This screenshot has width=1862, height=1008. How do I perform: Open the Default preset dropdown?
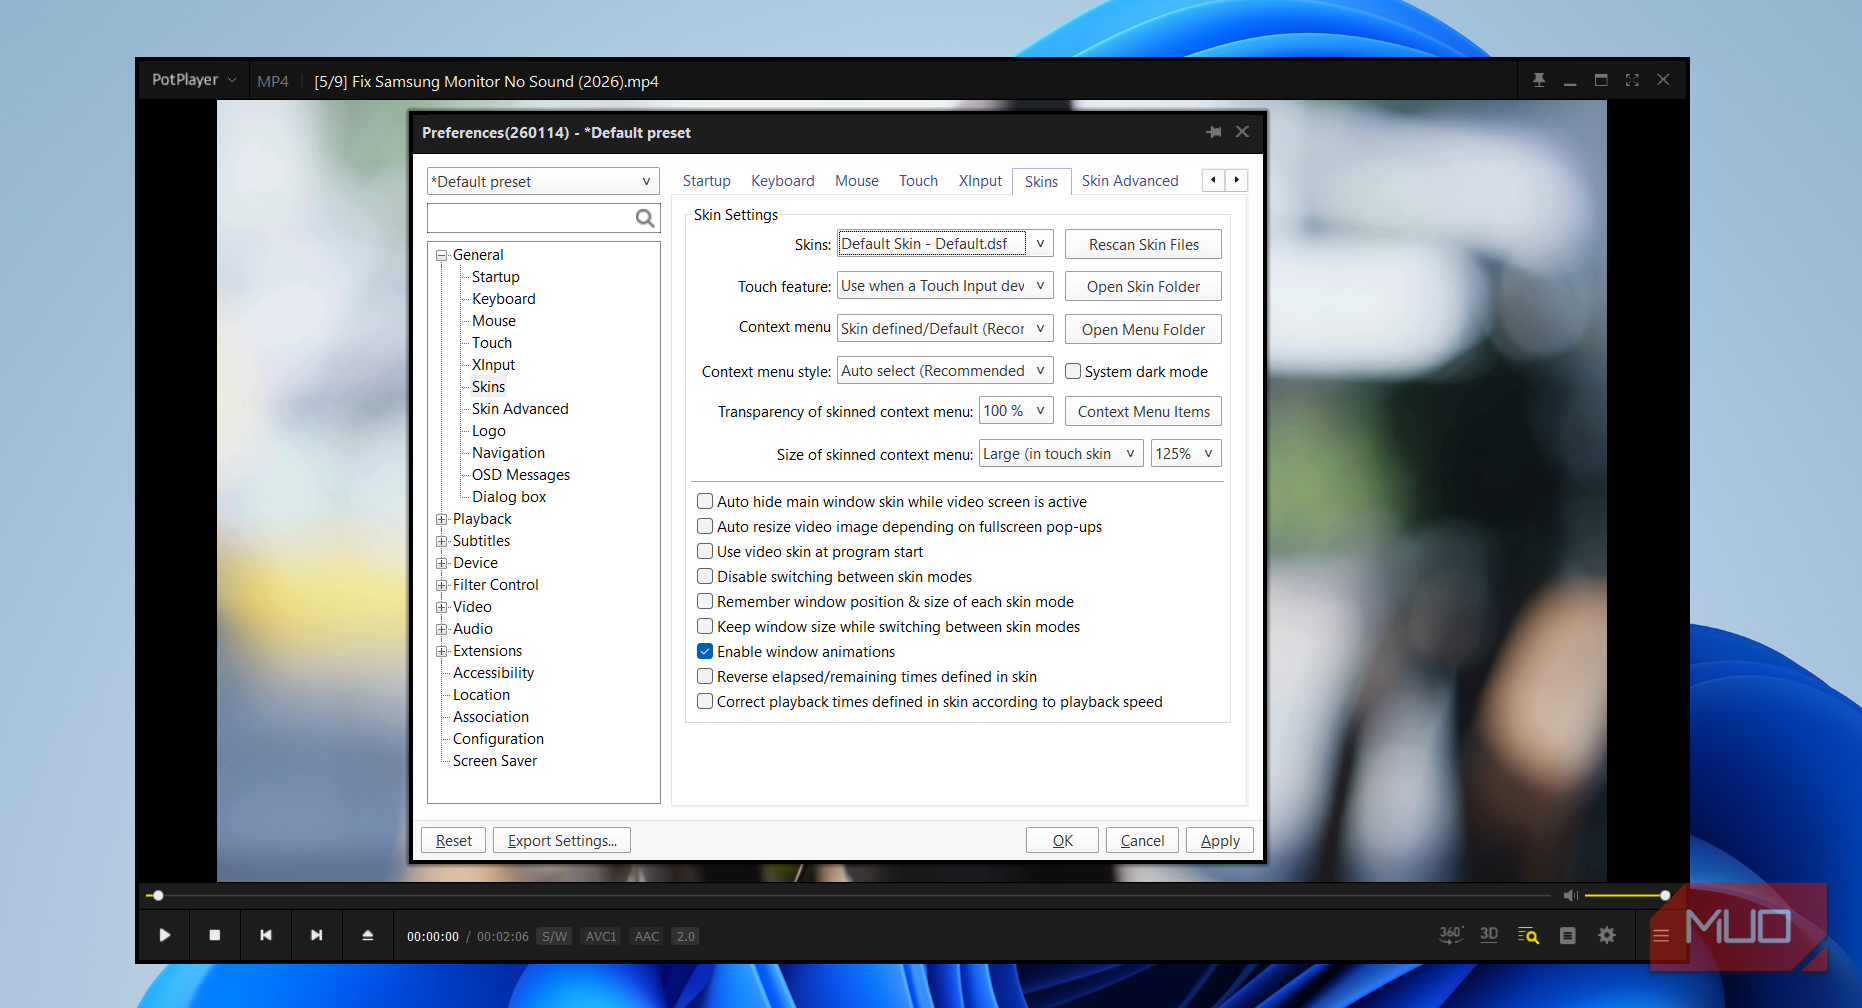(x=543, y=181)
